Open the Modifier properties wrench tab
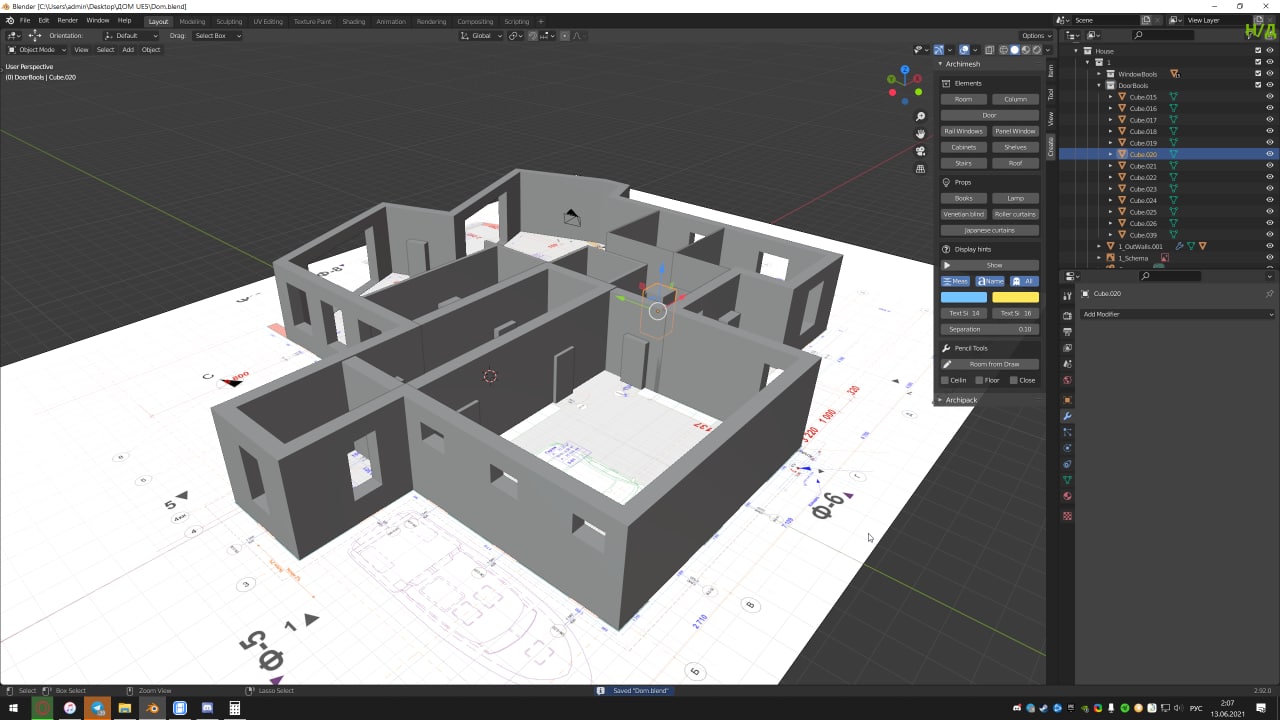The width and height of the screenshot is (1280, 720). click(1067, 416)
